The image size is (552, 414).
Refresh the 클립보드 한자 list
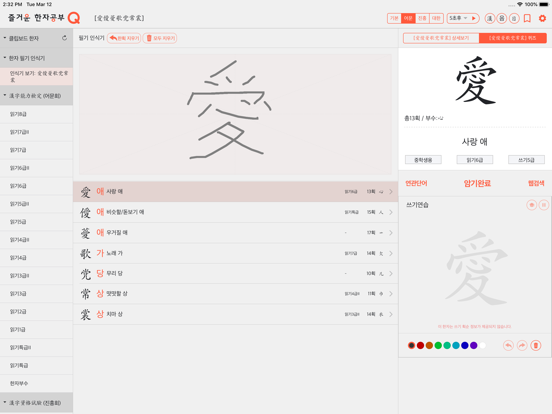[x=64, y=38]
